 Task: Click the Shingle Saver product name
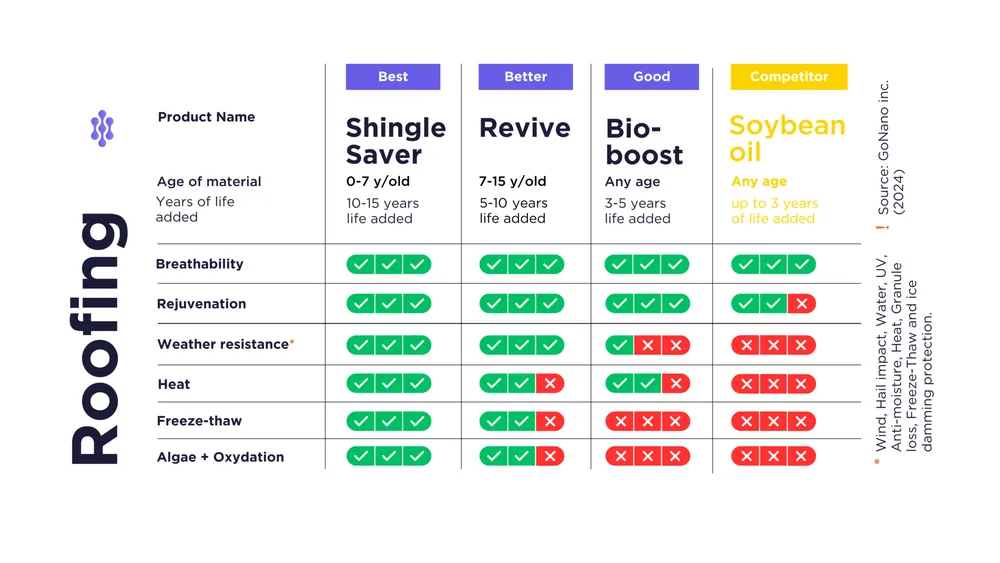tap(396, 141)
